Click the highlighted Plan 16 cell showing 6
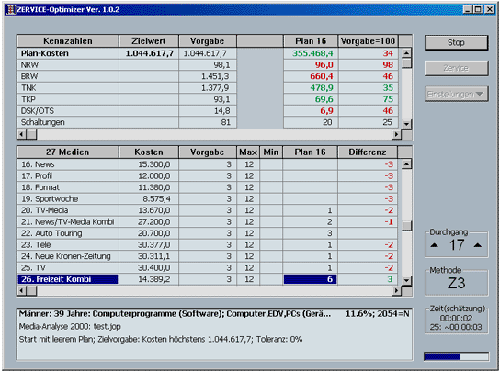The image size is (500, 372). 310,279
